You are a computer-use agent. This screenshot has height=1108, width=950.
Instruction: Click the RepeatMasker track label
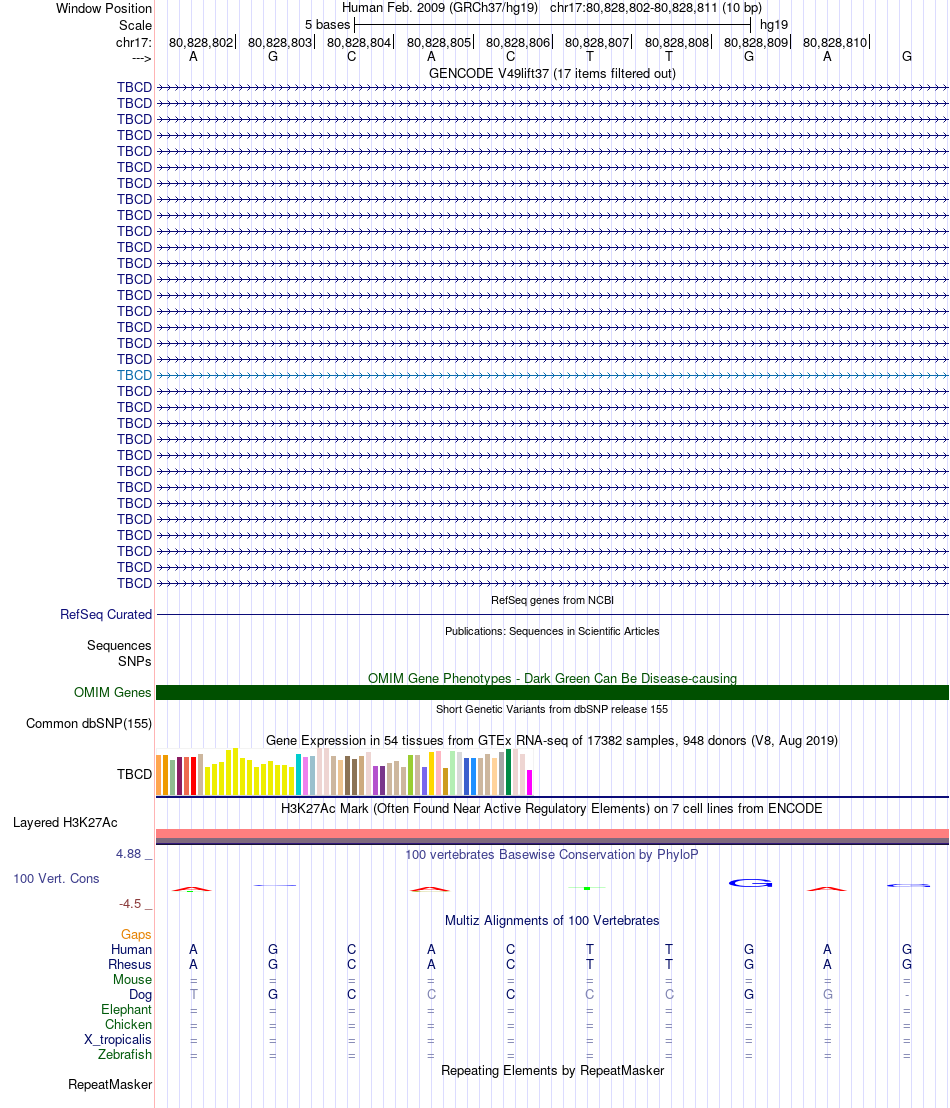pos(110,1085)
